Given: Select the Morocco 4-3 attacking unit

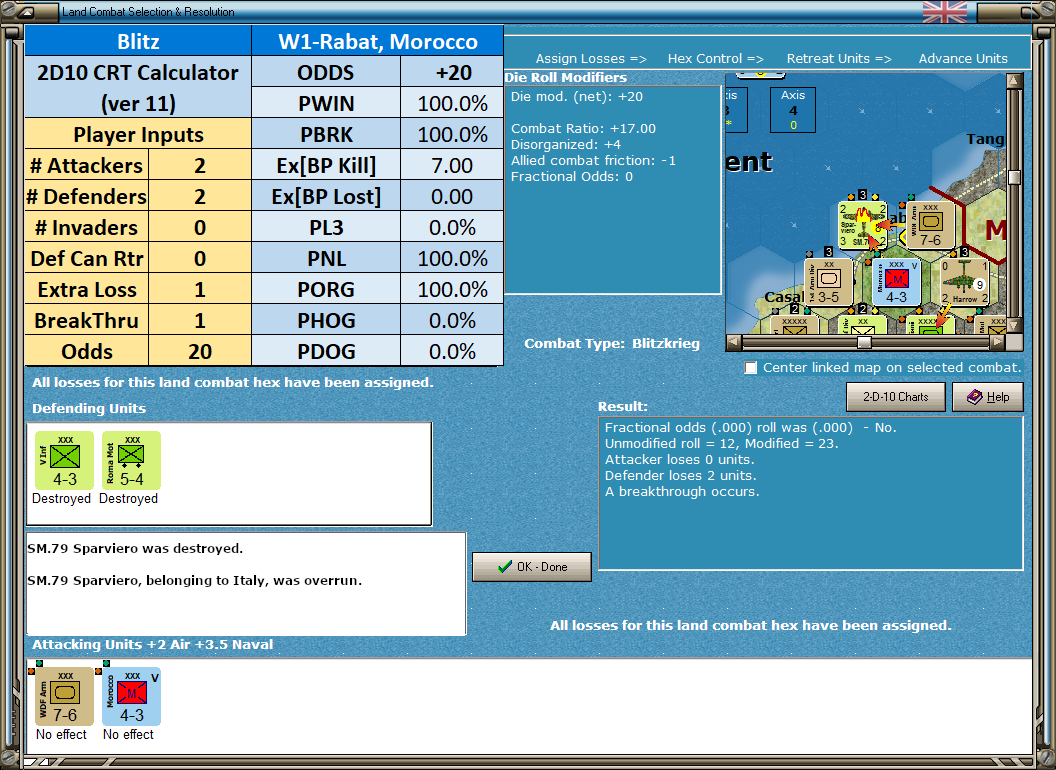Looking at the screenshot, I should pos(131,697).
